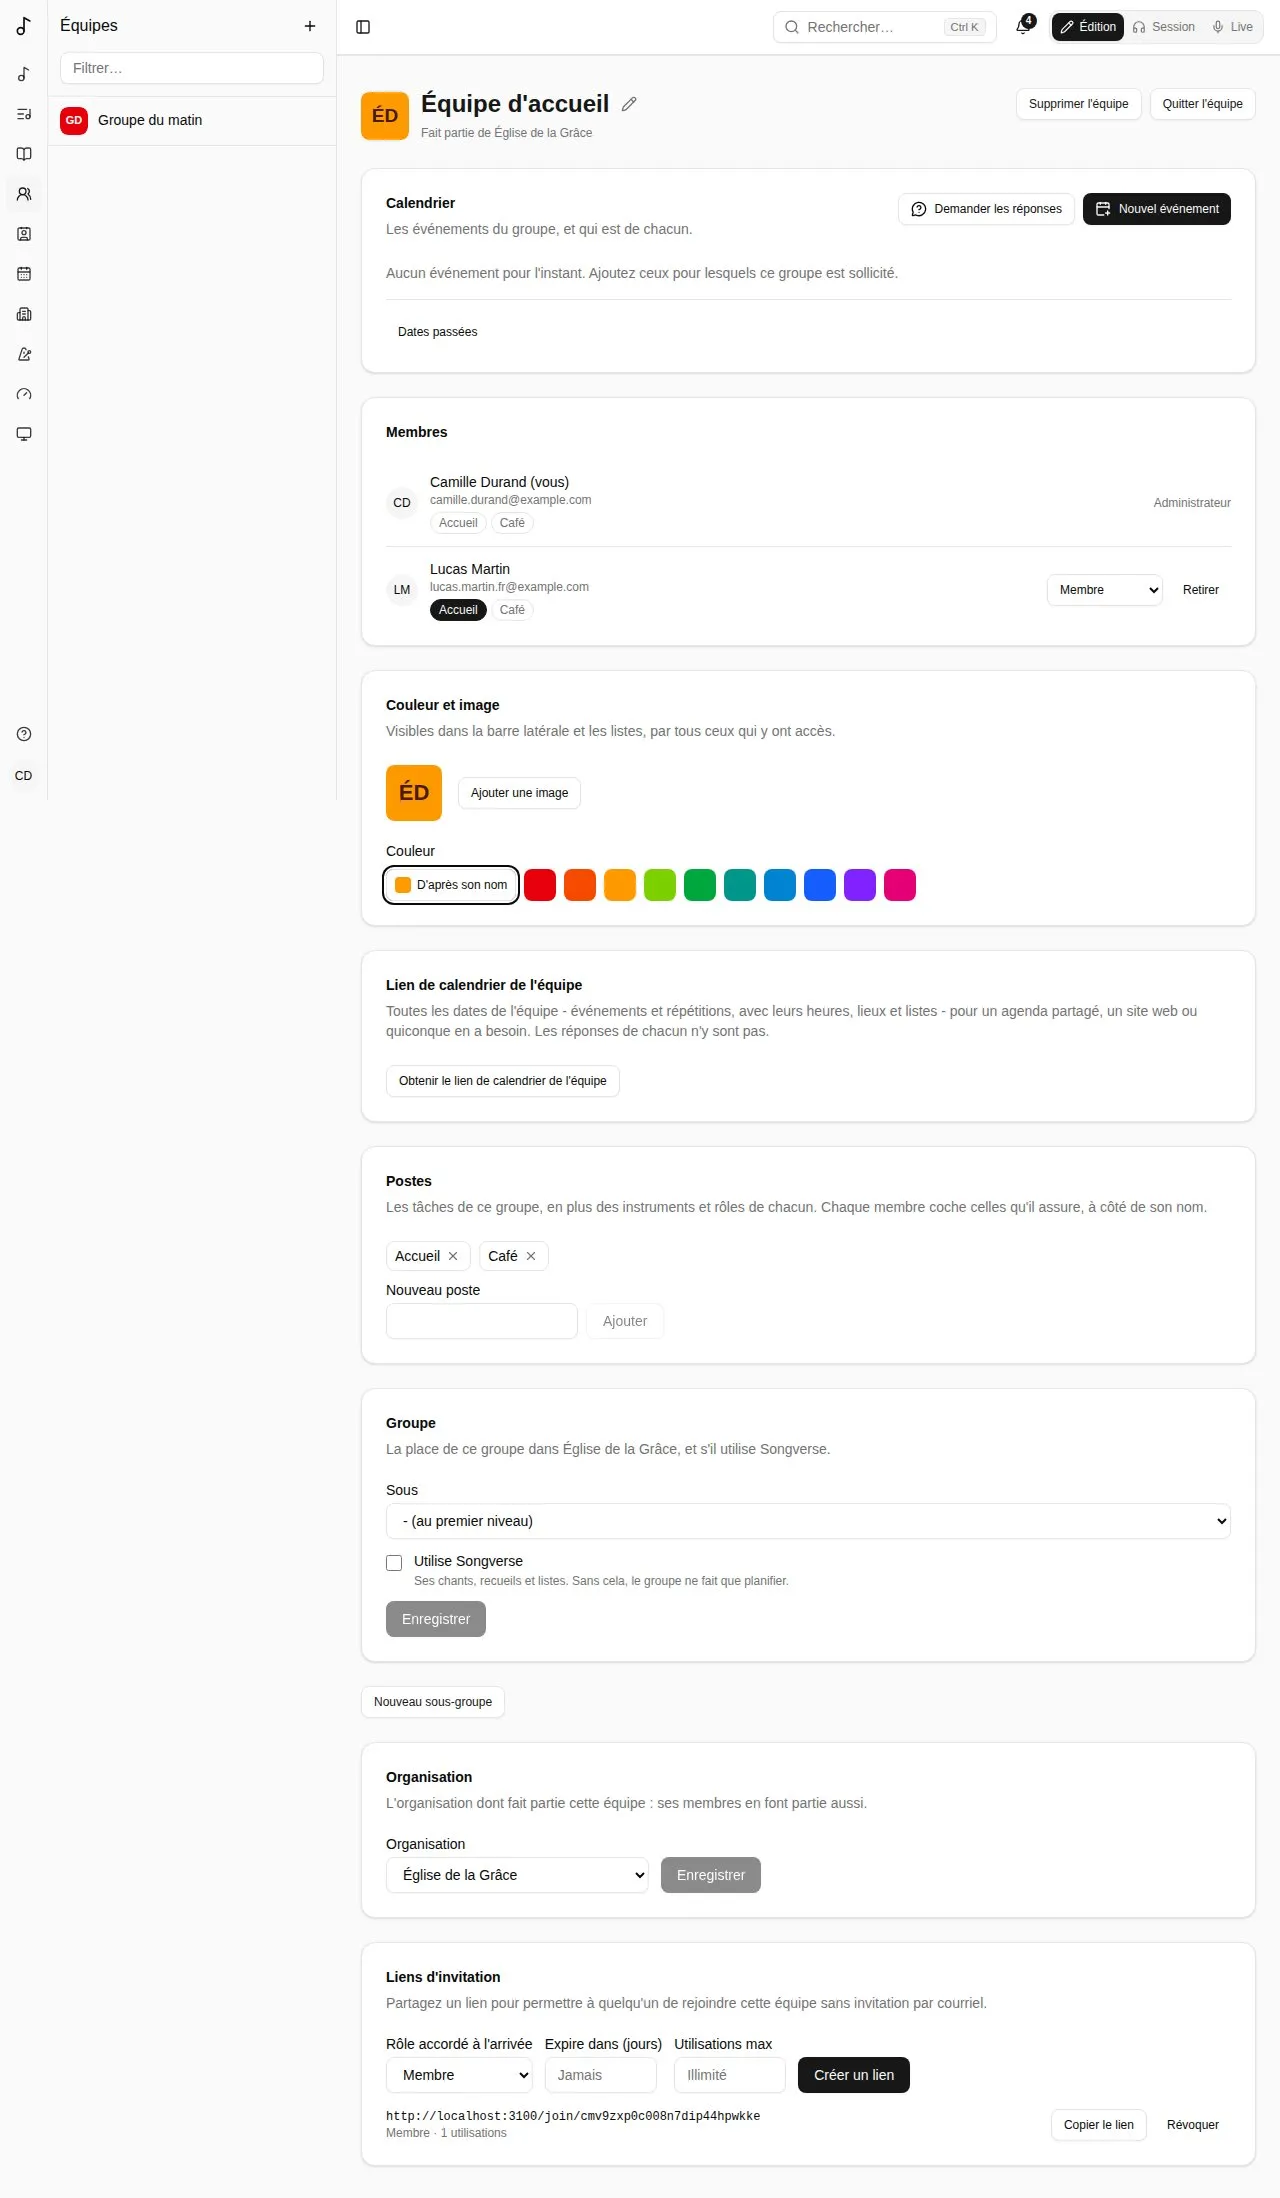1280x2198 pixels.
Task: Toggle Lucas Martin's Café poste tag
Action: coord(512,610)
